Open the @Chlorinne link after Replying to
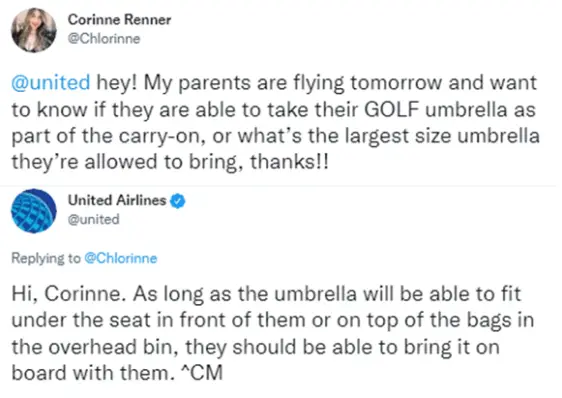 tap(120, 259)
